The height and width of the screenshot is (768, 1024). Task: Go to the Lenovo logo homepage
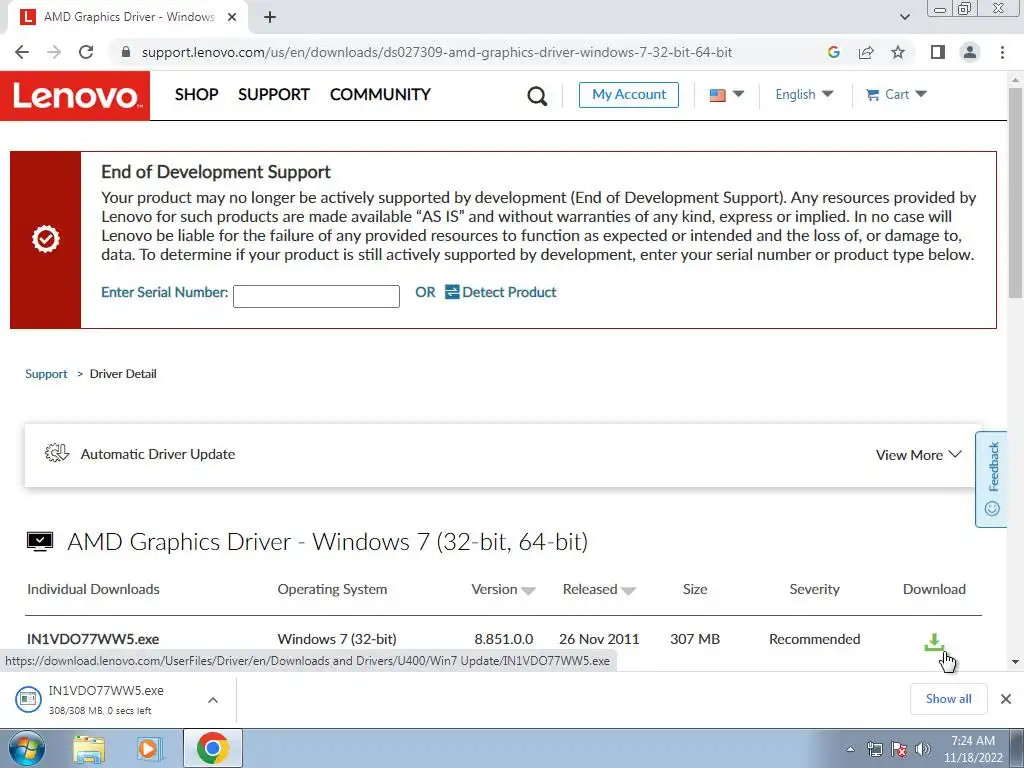tap(75, 96)
